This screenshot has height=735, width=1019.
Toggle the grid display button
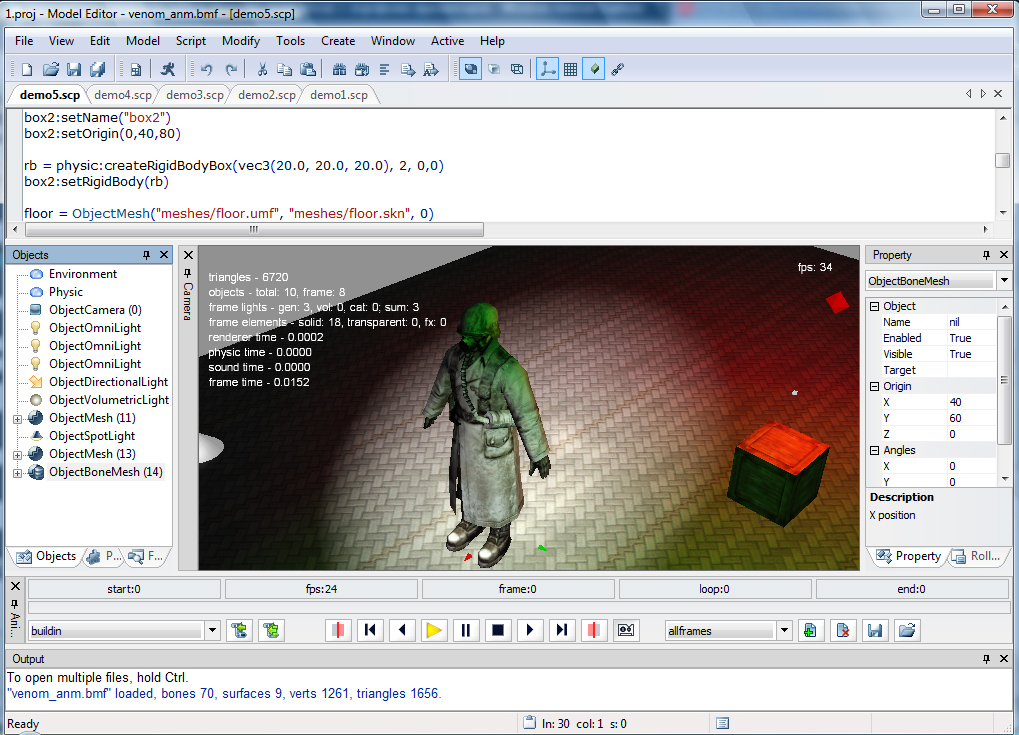[570, 69]
